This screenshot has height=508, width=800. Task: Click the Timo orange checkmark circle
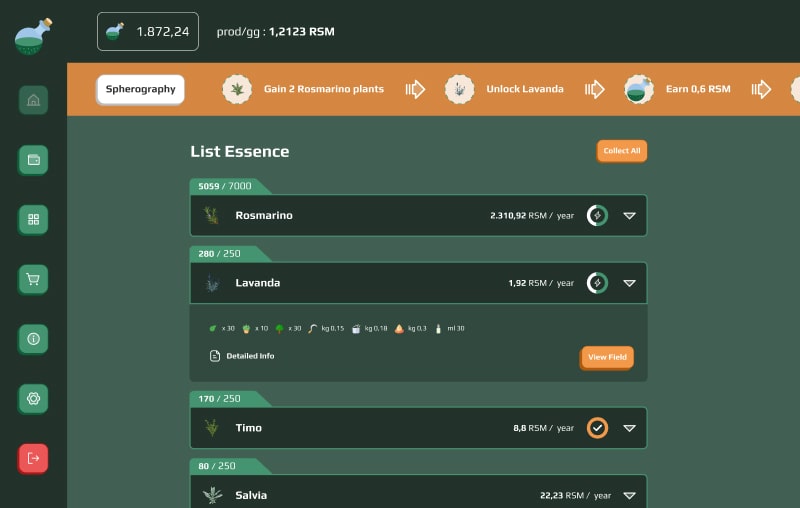click(597, 428)
